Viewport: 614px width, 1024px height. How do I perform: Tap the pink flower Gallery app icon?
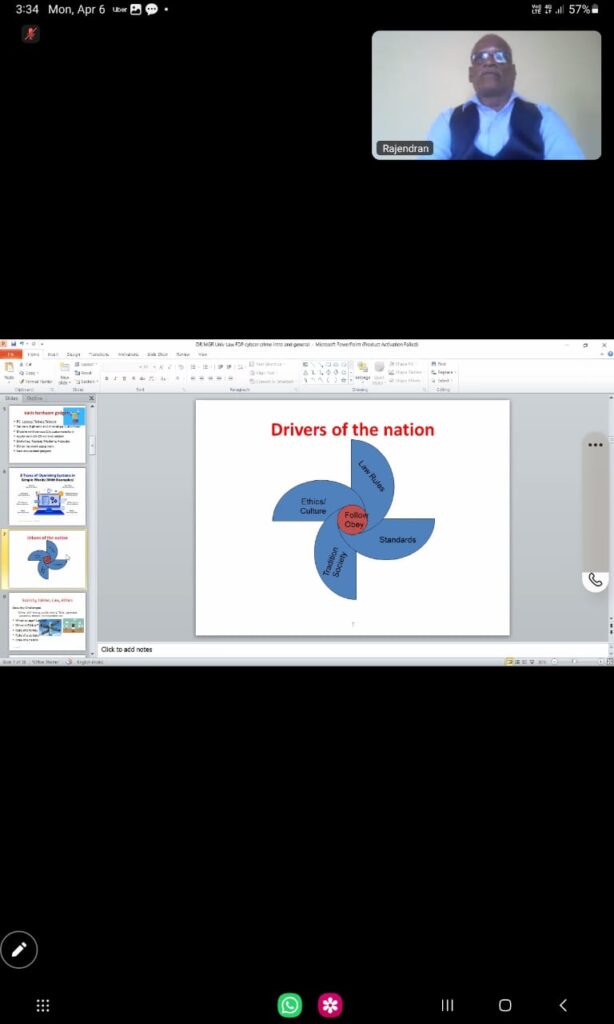(x=330, y=1004)
